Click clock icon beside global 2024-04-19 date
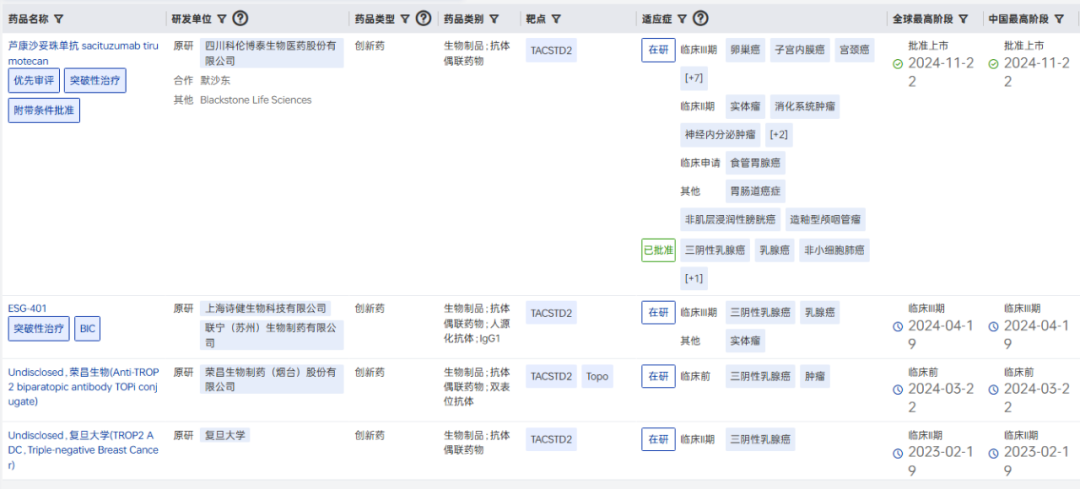 897,326
